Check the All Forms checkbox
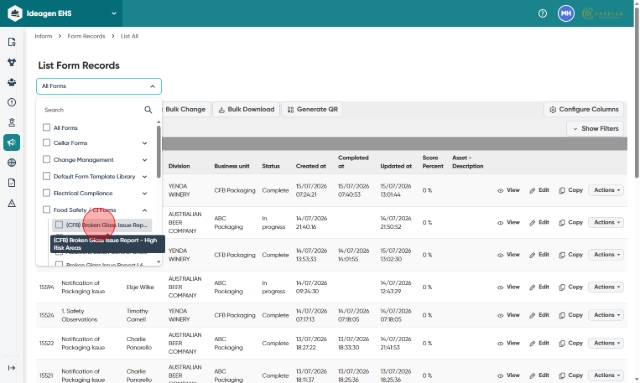The height and width of the screenshot is (383, 640). click(x=47, y=127)
